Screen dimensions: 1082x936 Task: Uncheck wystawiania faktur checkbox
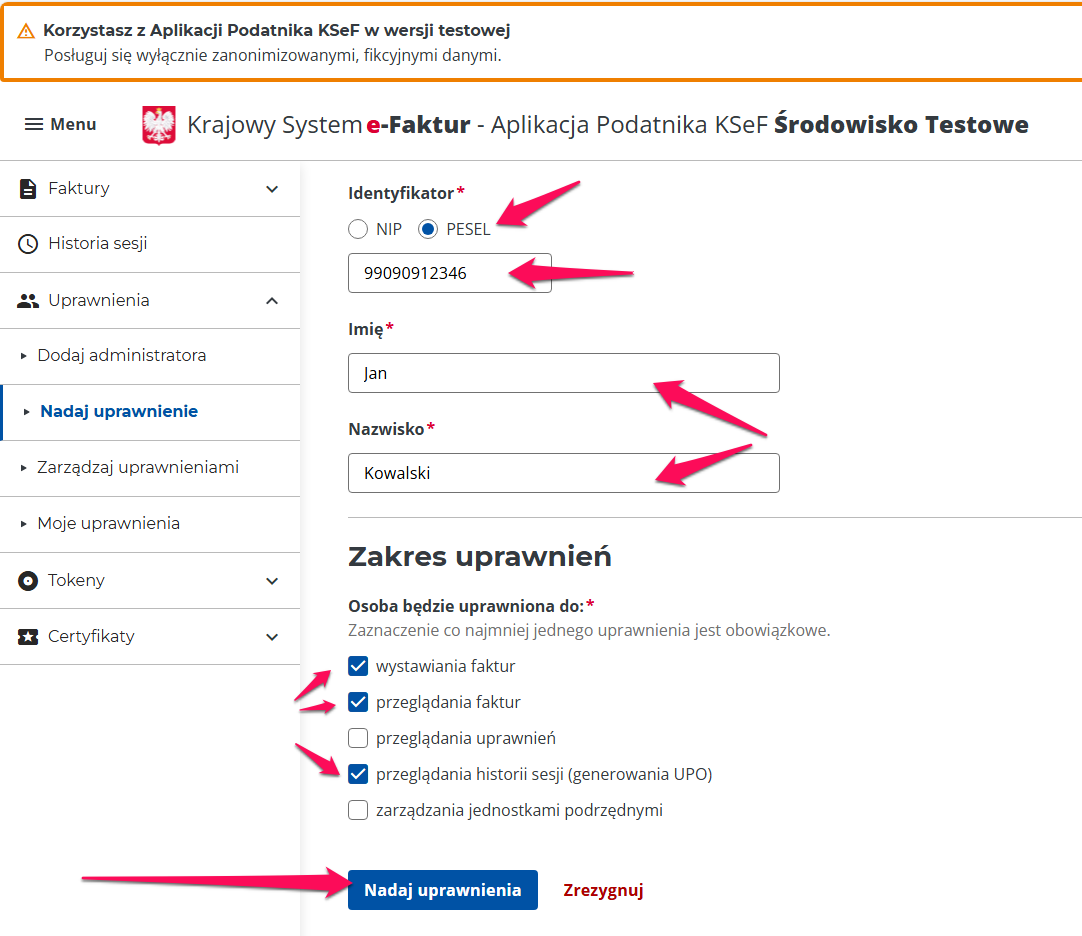click(358, 666)
